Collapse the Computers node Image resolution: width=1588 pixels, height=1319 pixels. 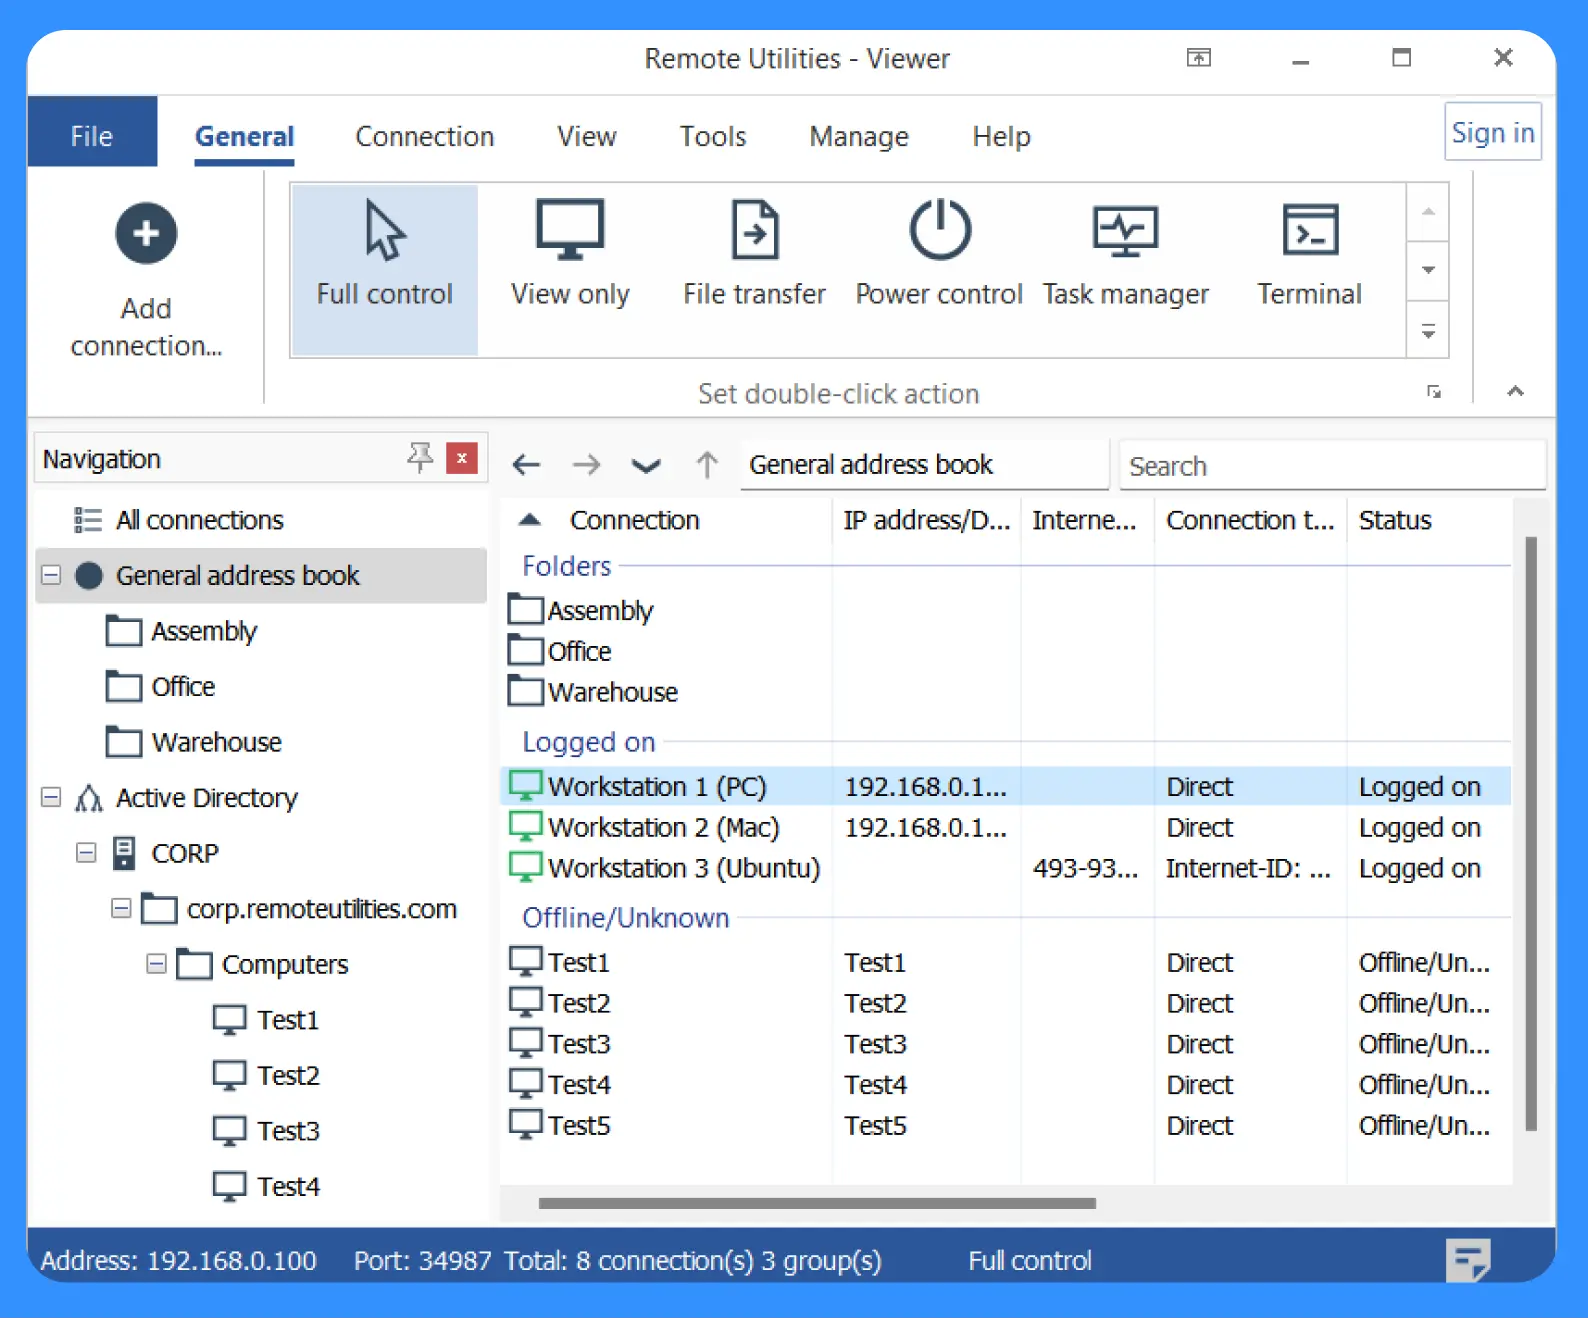156,965
